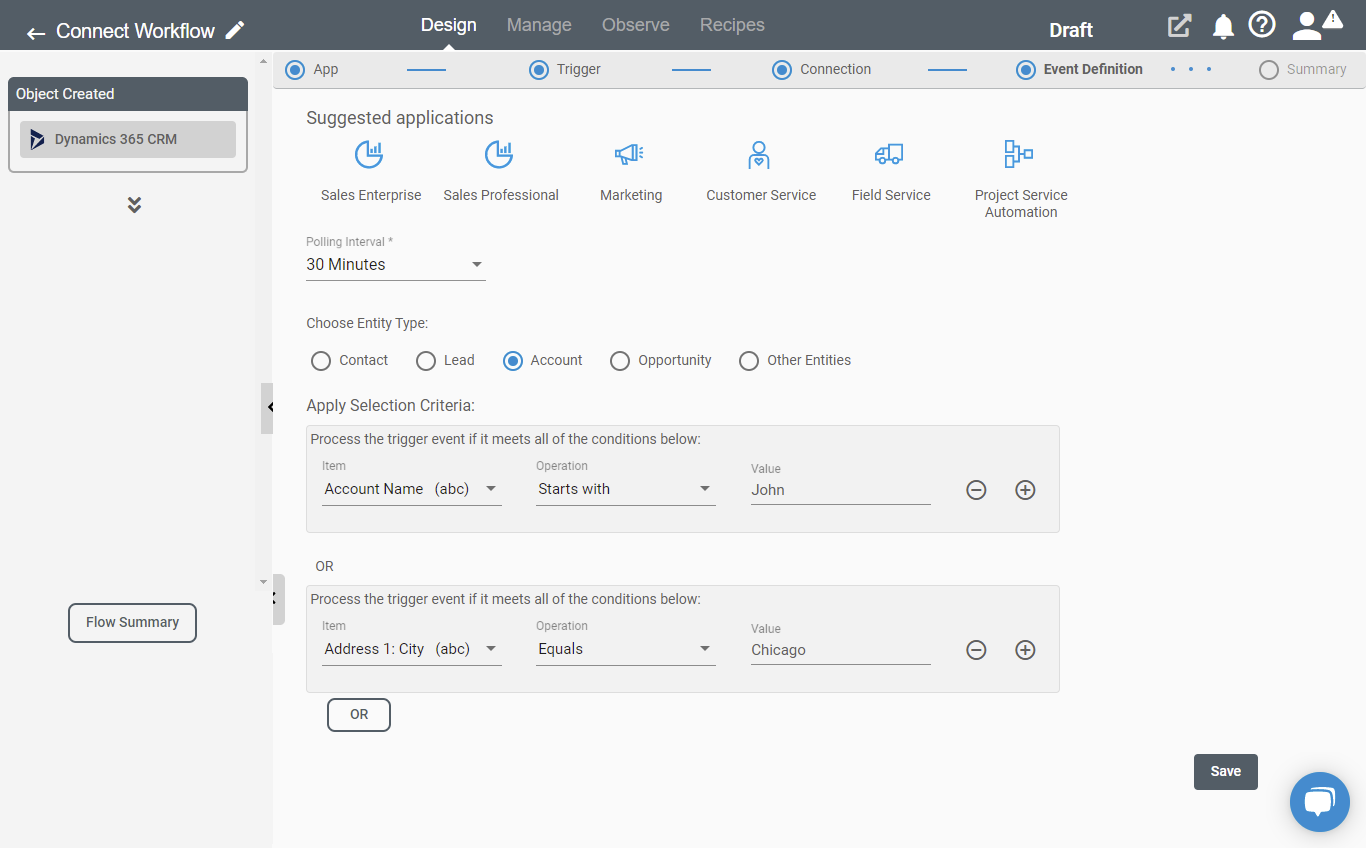Click the sidebar scrollbar down arrow
This screenshot has height=848, width=1366.
click(x=263, y=582)
